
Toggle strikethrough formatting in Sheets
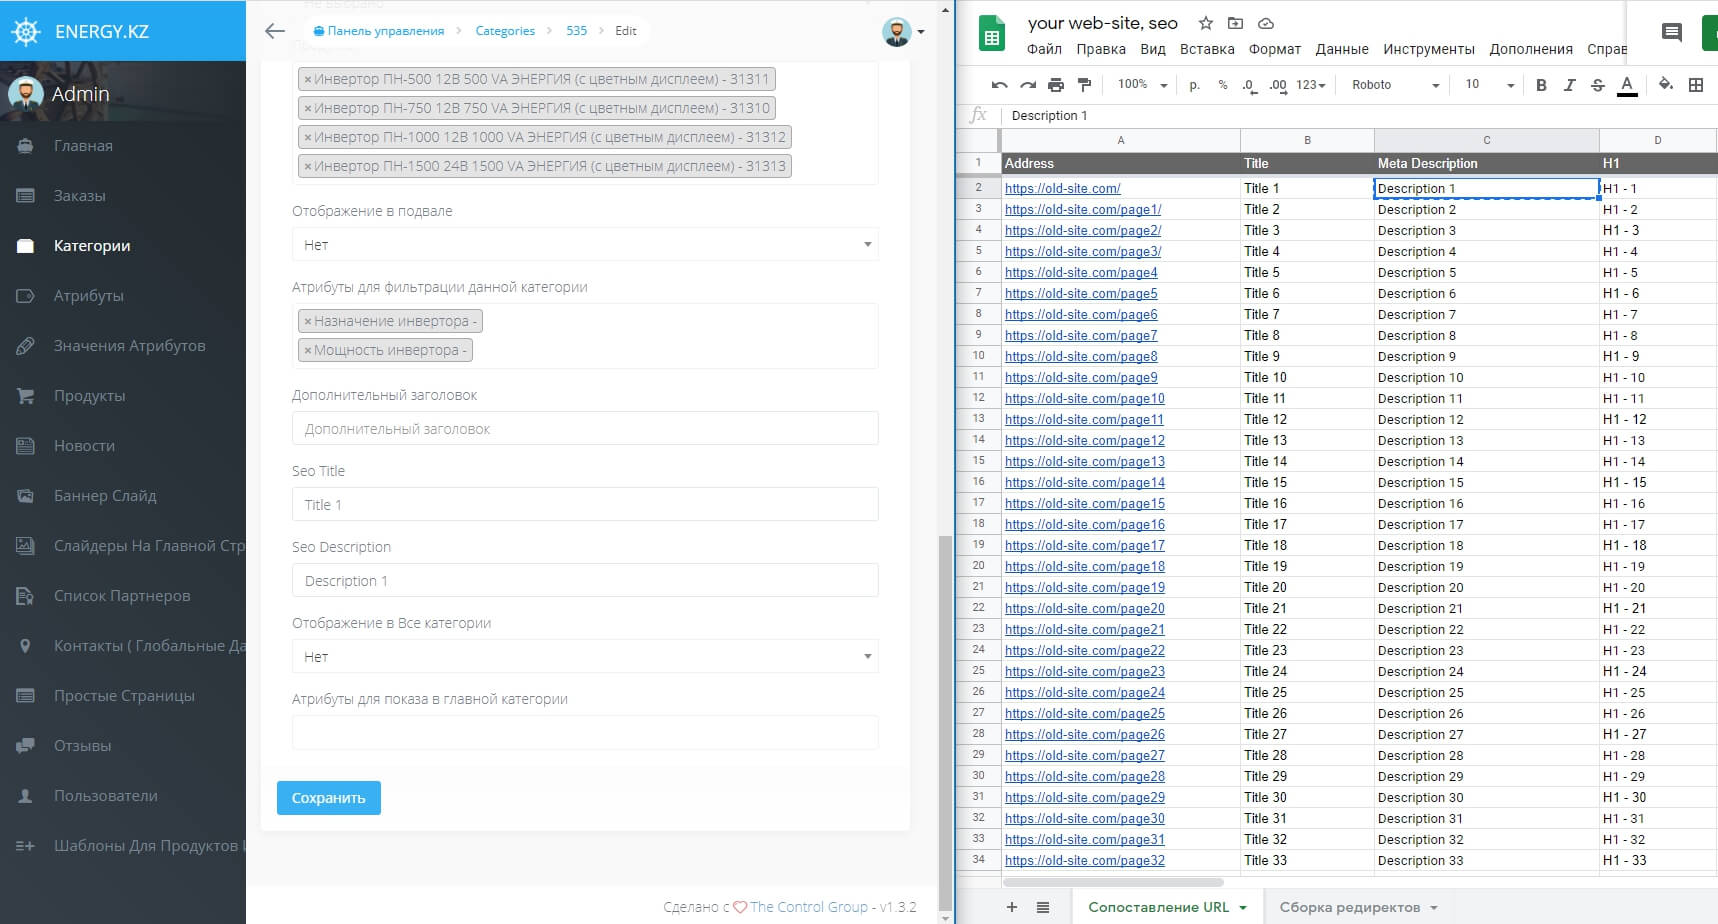[x=1597, y=85]
